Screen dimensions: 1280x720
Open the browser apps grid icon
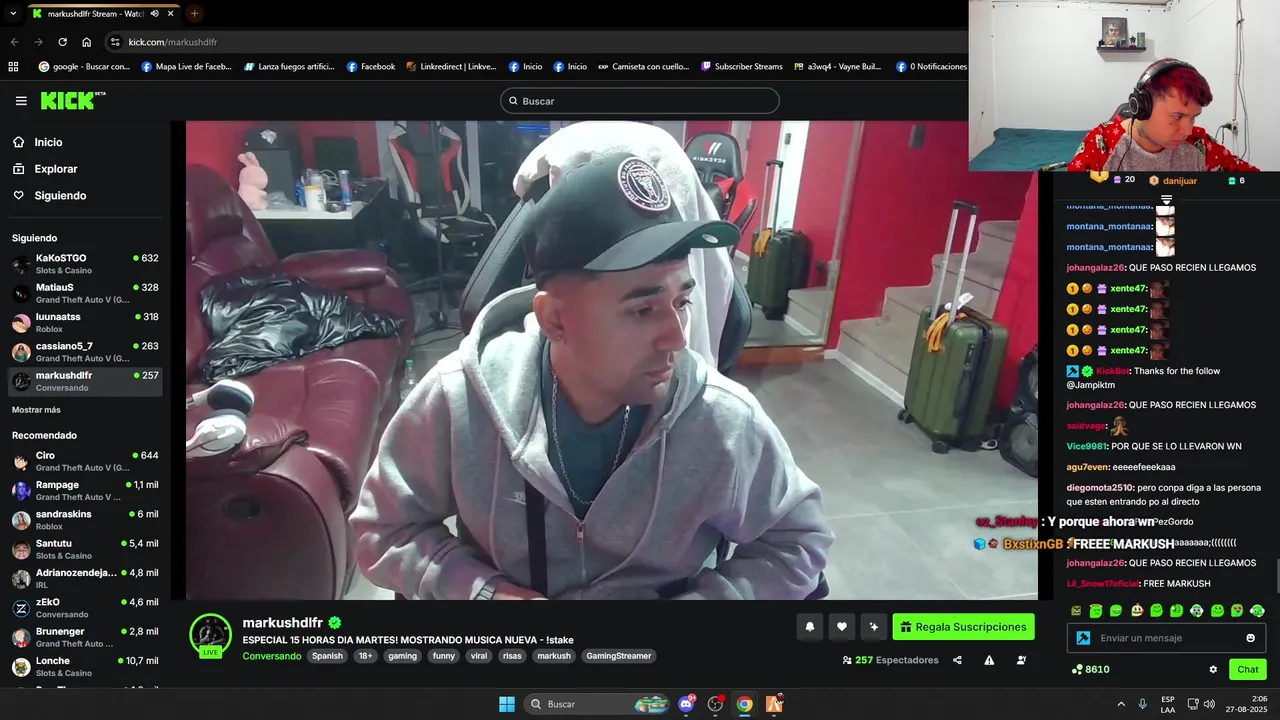[x=13, y=67]
